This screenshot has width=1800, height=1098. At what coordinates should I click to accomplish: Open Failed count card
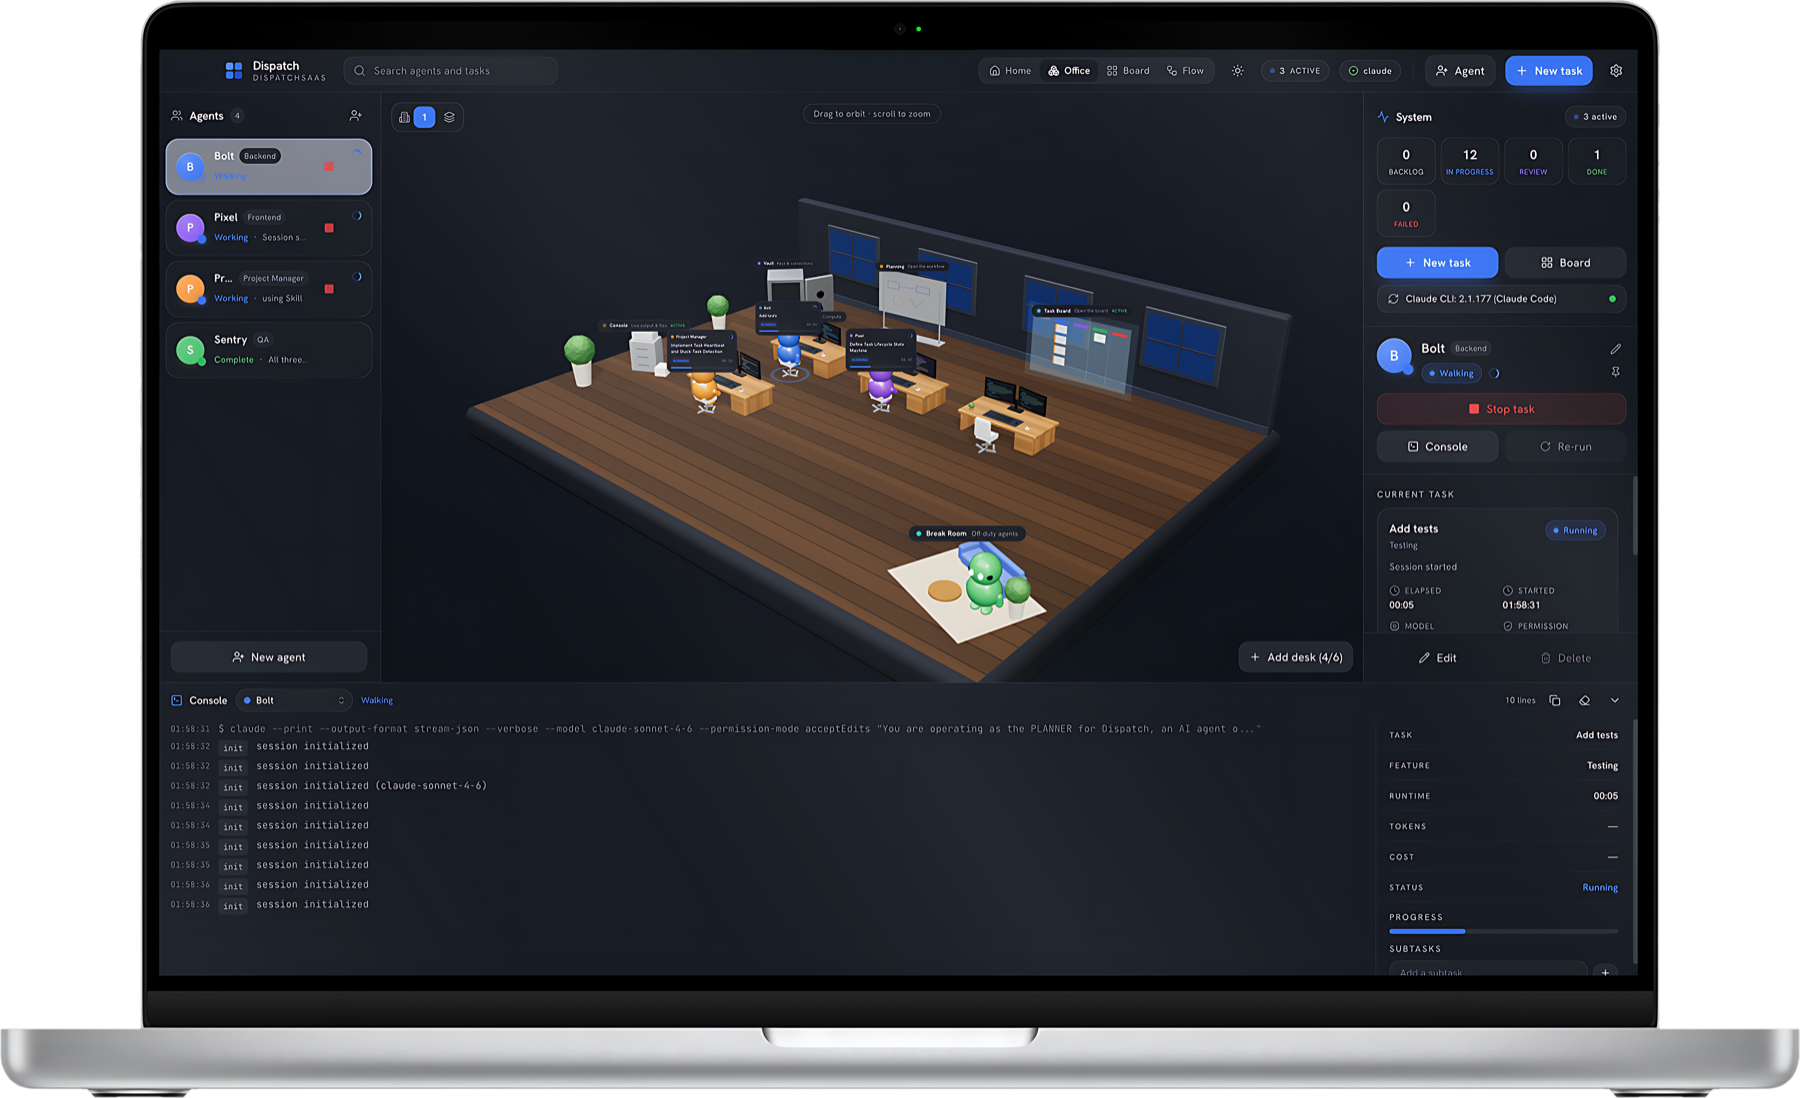click(x=1406, y=213)
